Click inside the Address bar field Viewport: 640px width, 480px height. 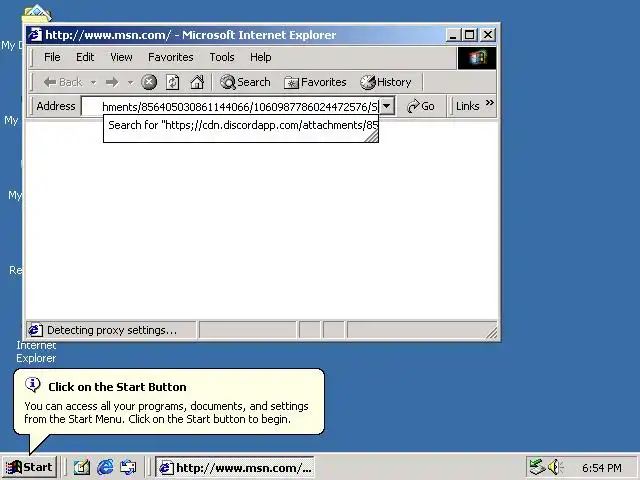coord(231,107)
